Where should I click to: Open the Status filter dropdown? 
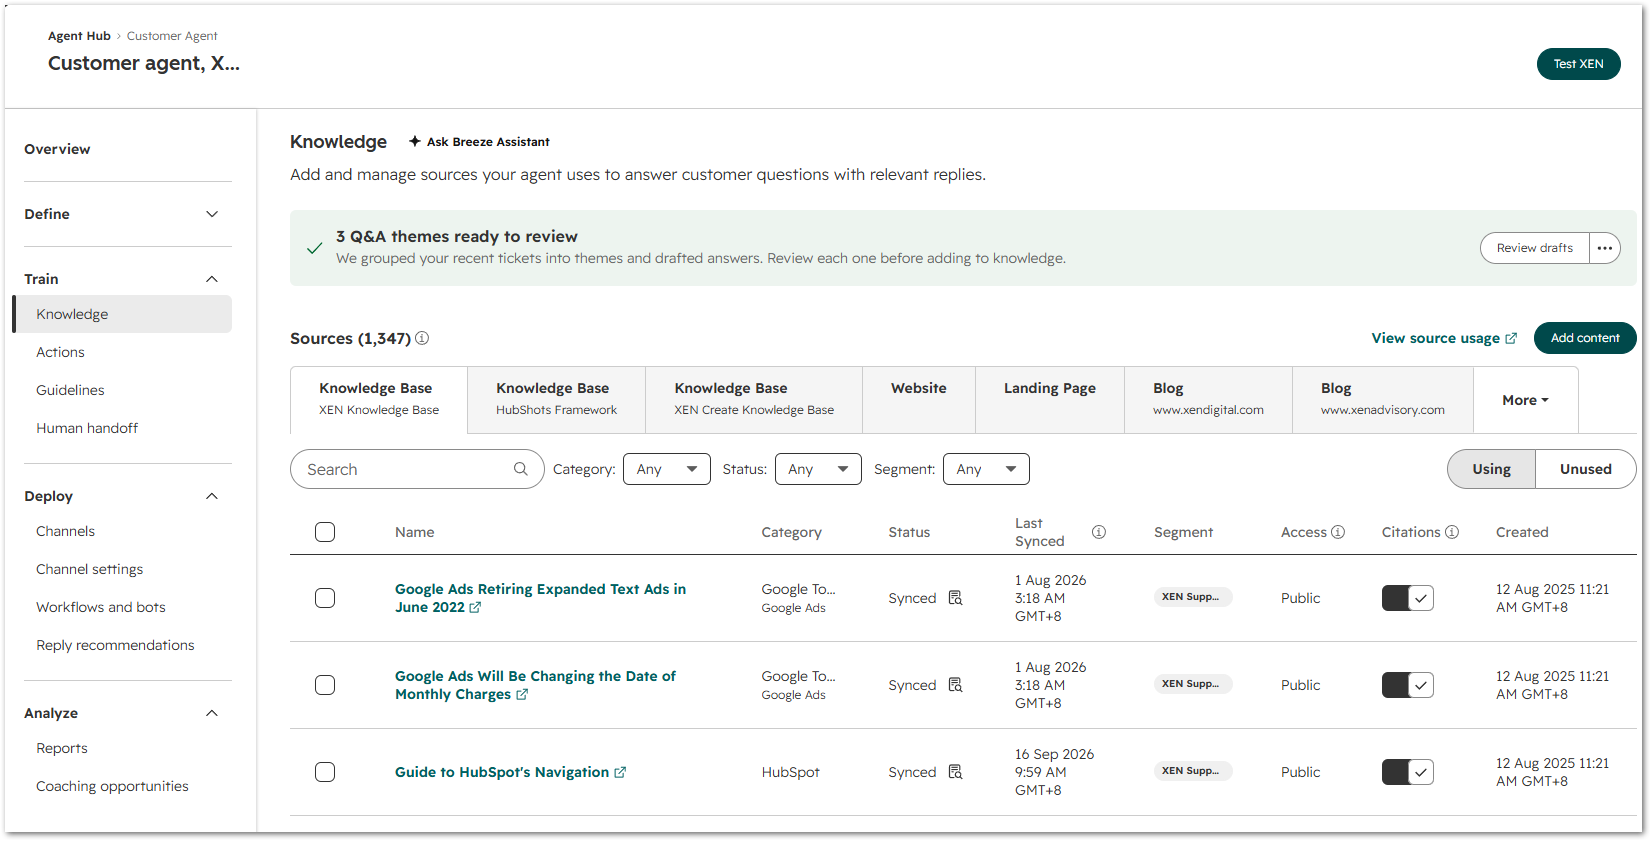point(818,469)
